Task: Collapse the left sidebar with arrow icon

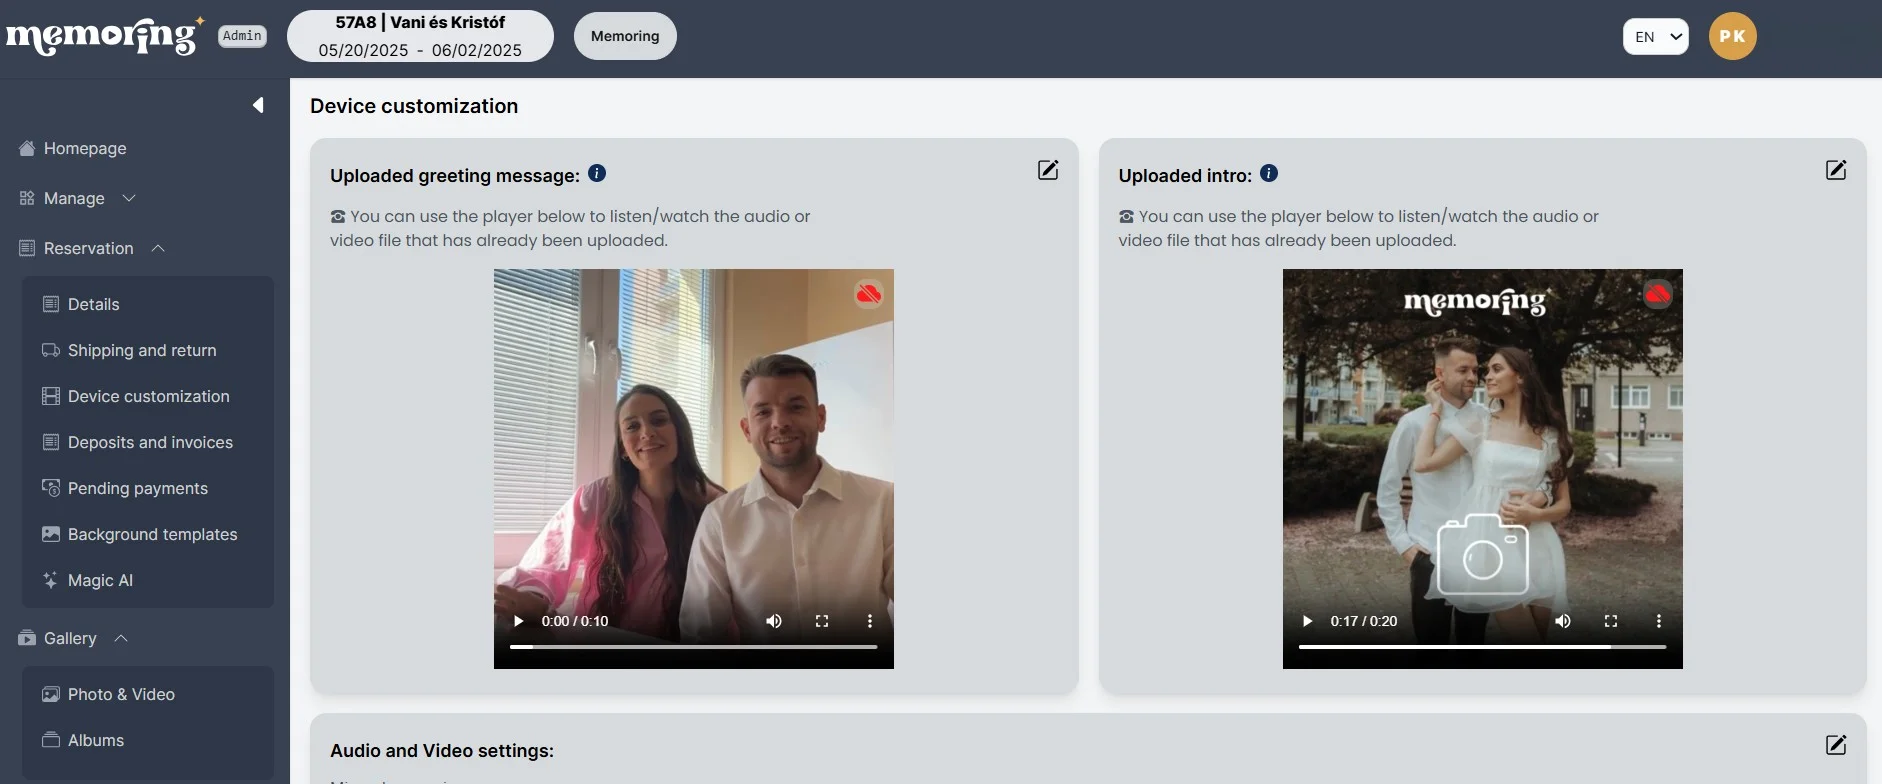Action: coord(258,105)
